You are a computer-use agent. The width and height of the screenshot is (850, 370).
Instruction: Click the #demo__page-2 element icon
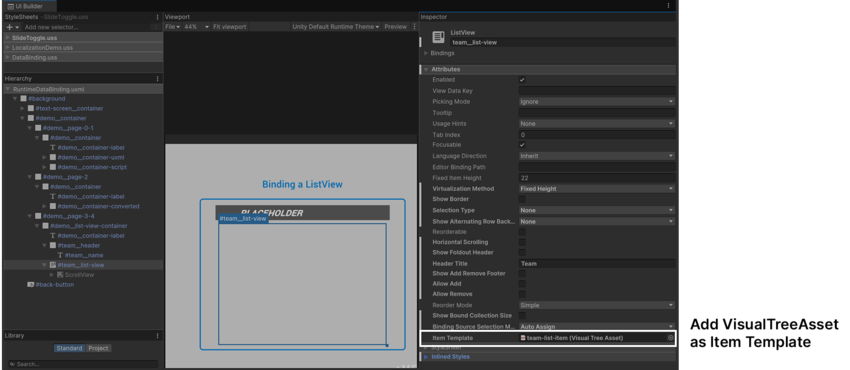pos(38,177)
